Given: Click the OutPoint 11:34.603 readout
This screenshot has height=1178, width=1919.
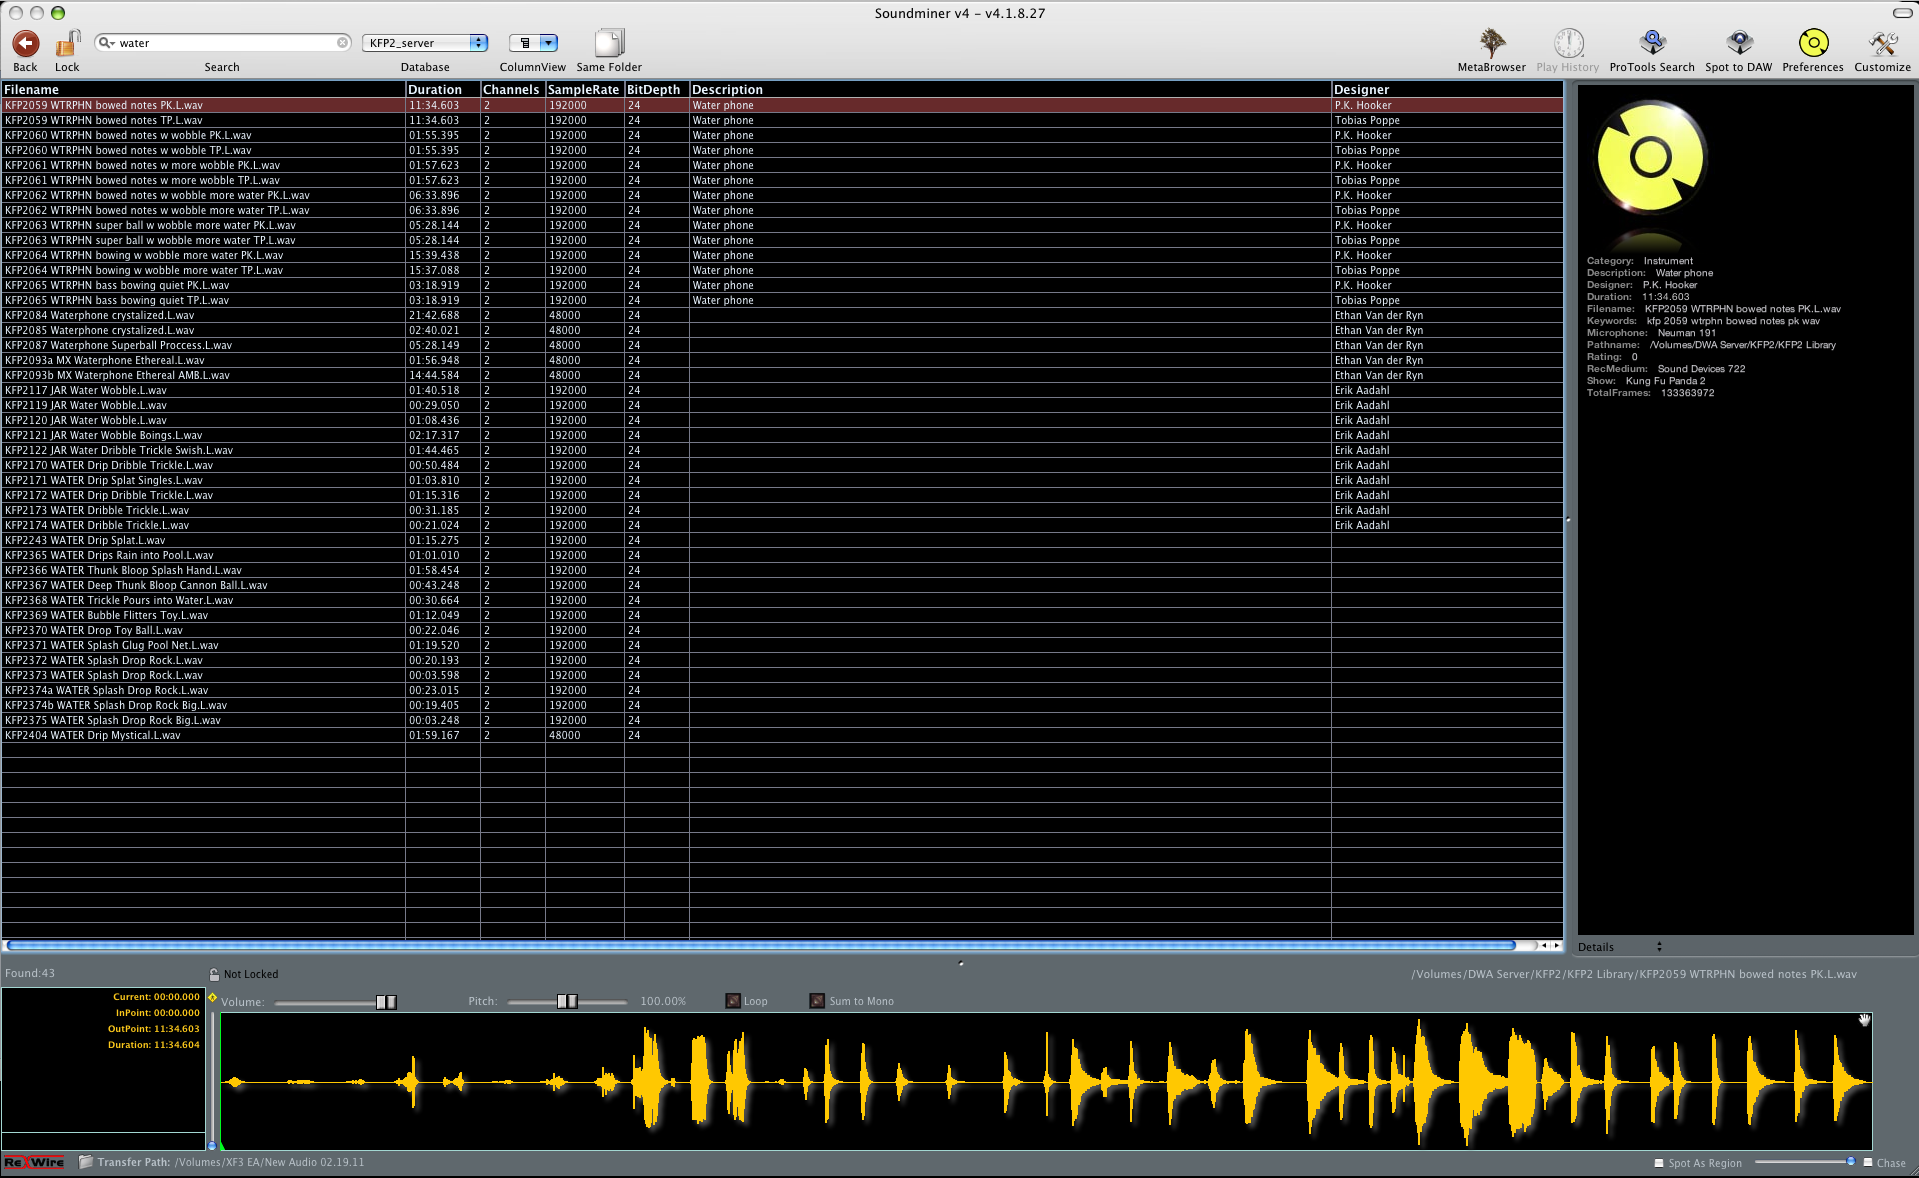Looking at the screenshot, I should 154,1028.
